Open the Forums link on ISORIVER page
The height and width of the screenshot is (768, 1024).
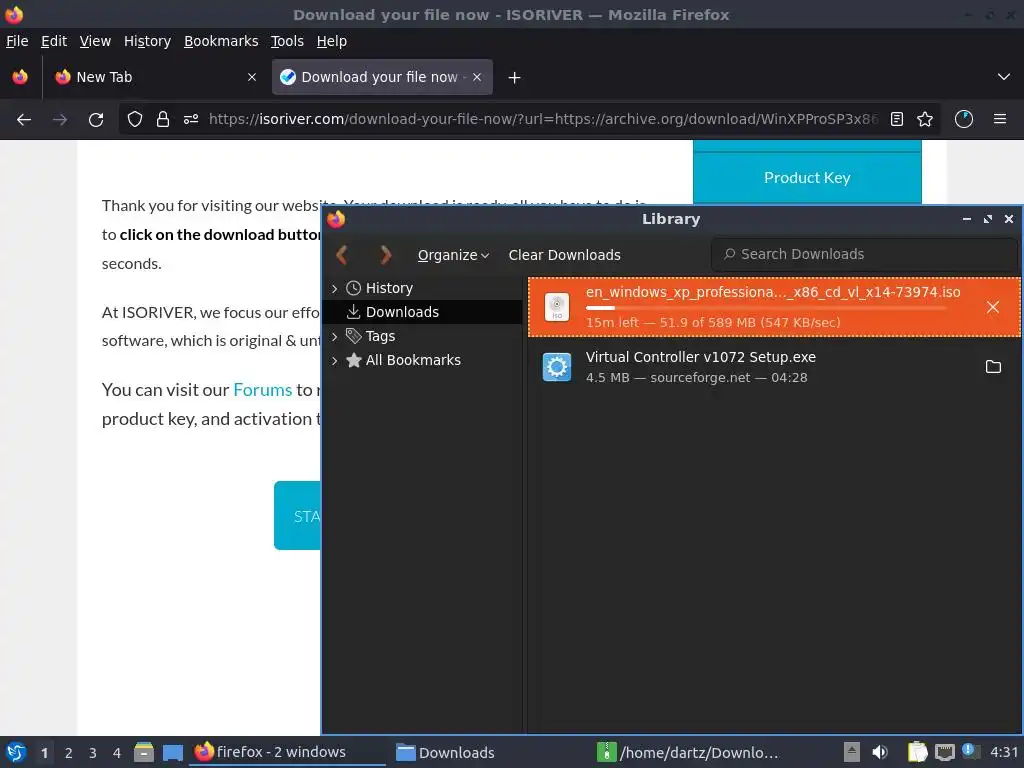point(263,390)
